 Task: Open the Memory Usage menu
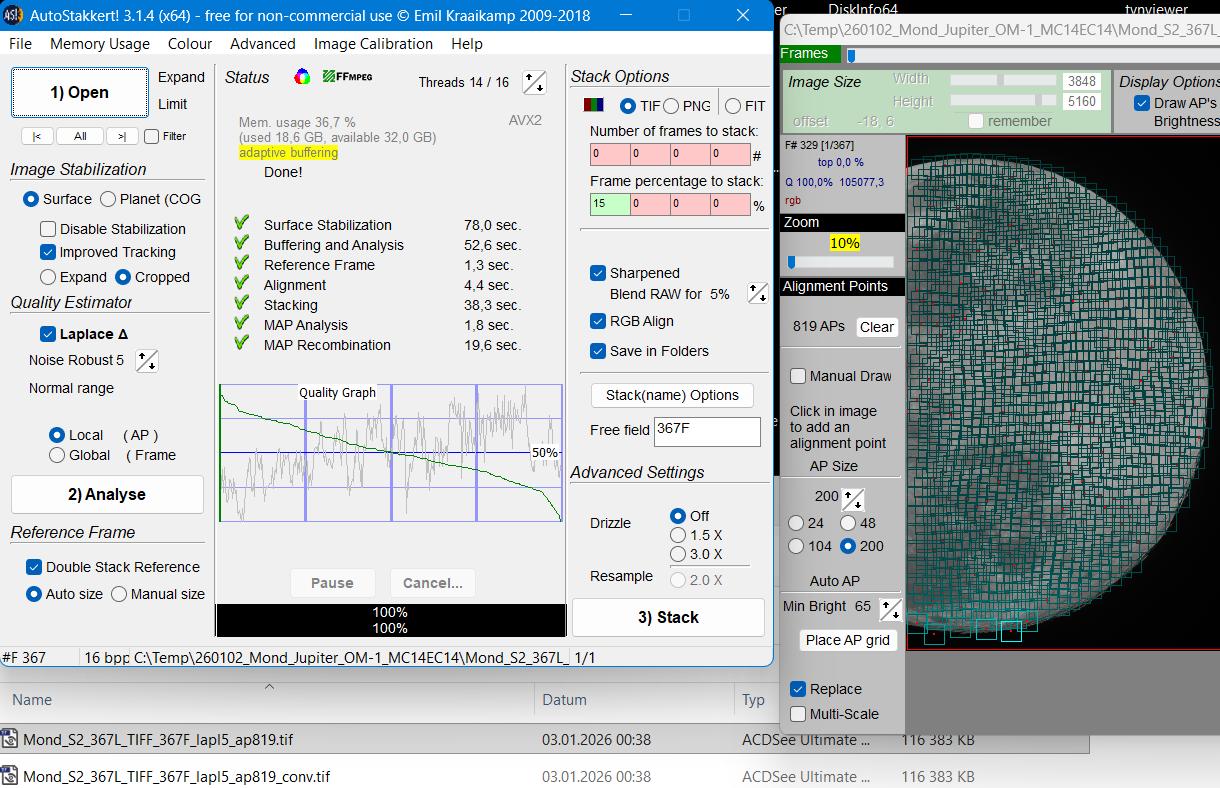click(100, 44)
